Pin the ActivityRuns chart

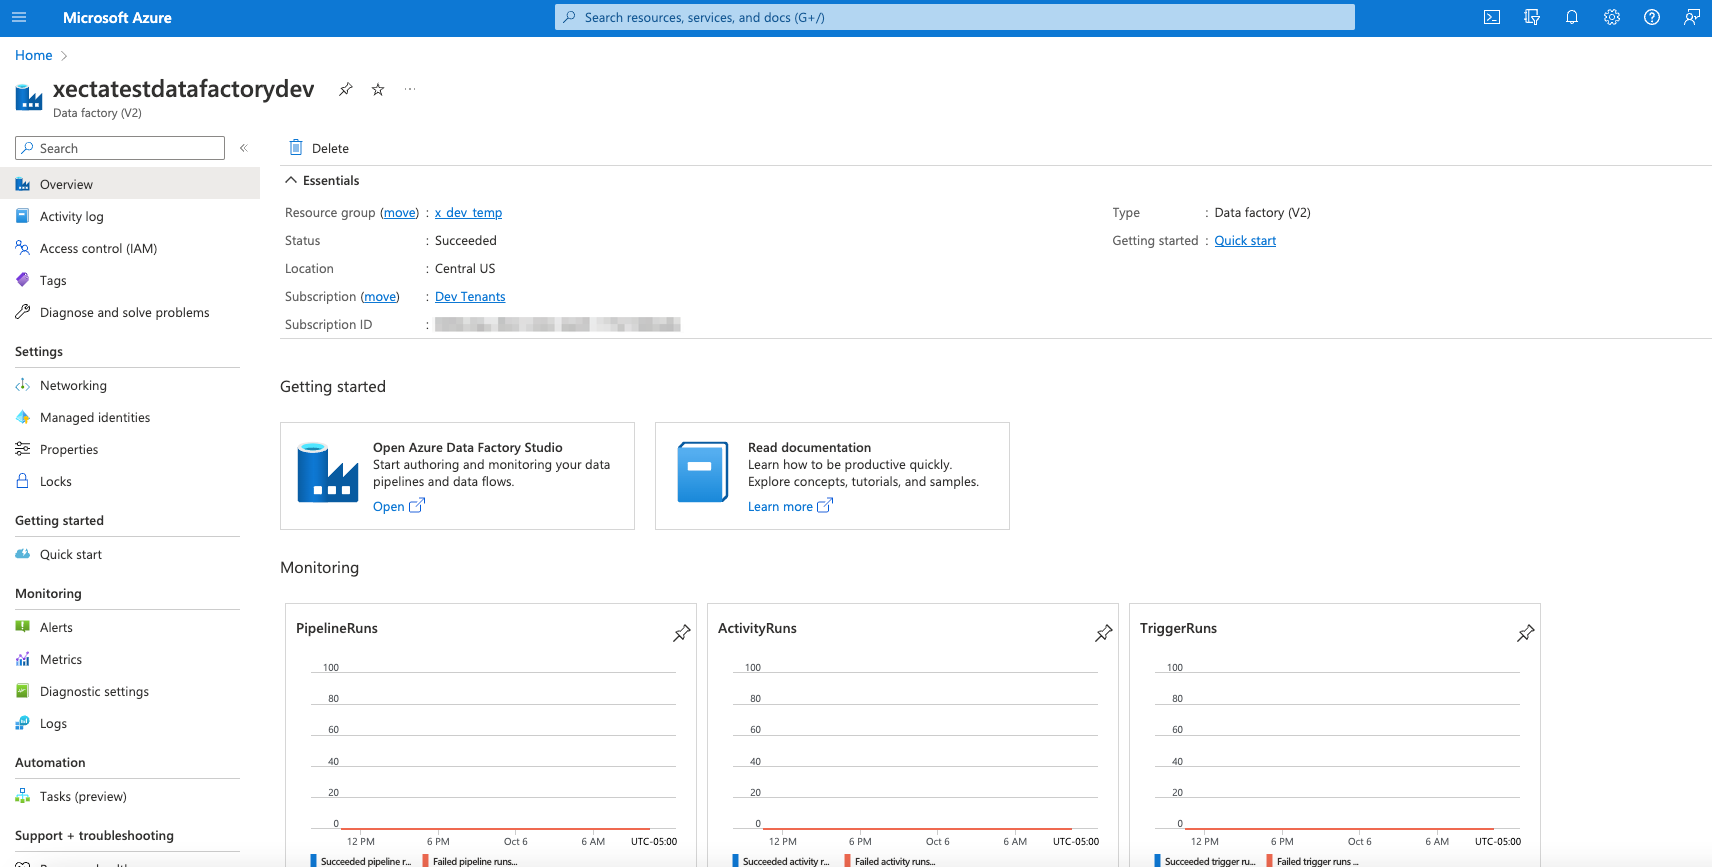pos(1104,633)
